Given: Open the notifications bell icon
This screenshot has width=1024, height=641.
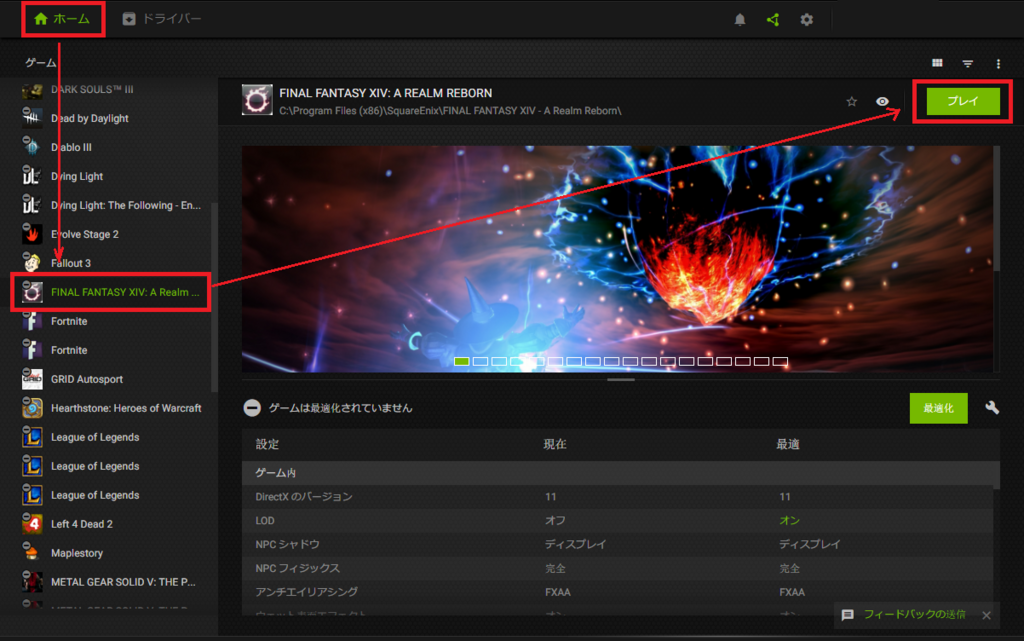Looking at the screenshot, I should (x=739, y=20).
